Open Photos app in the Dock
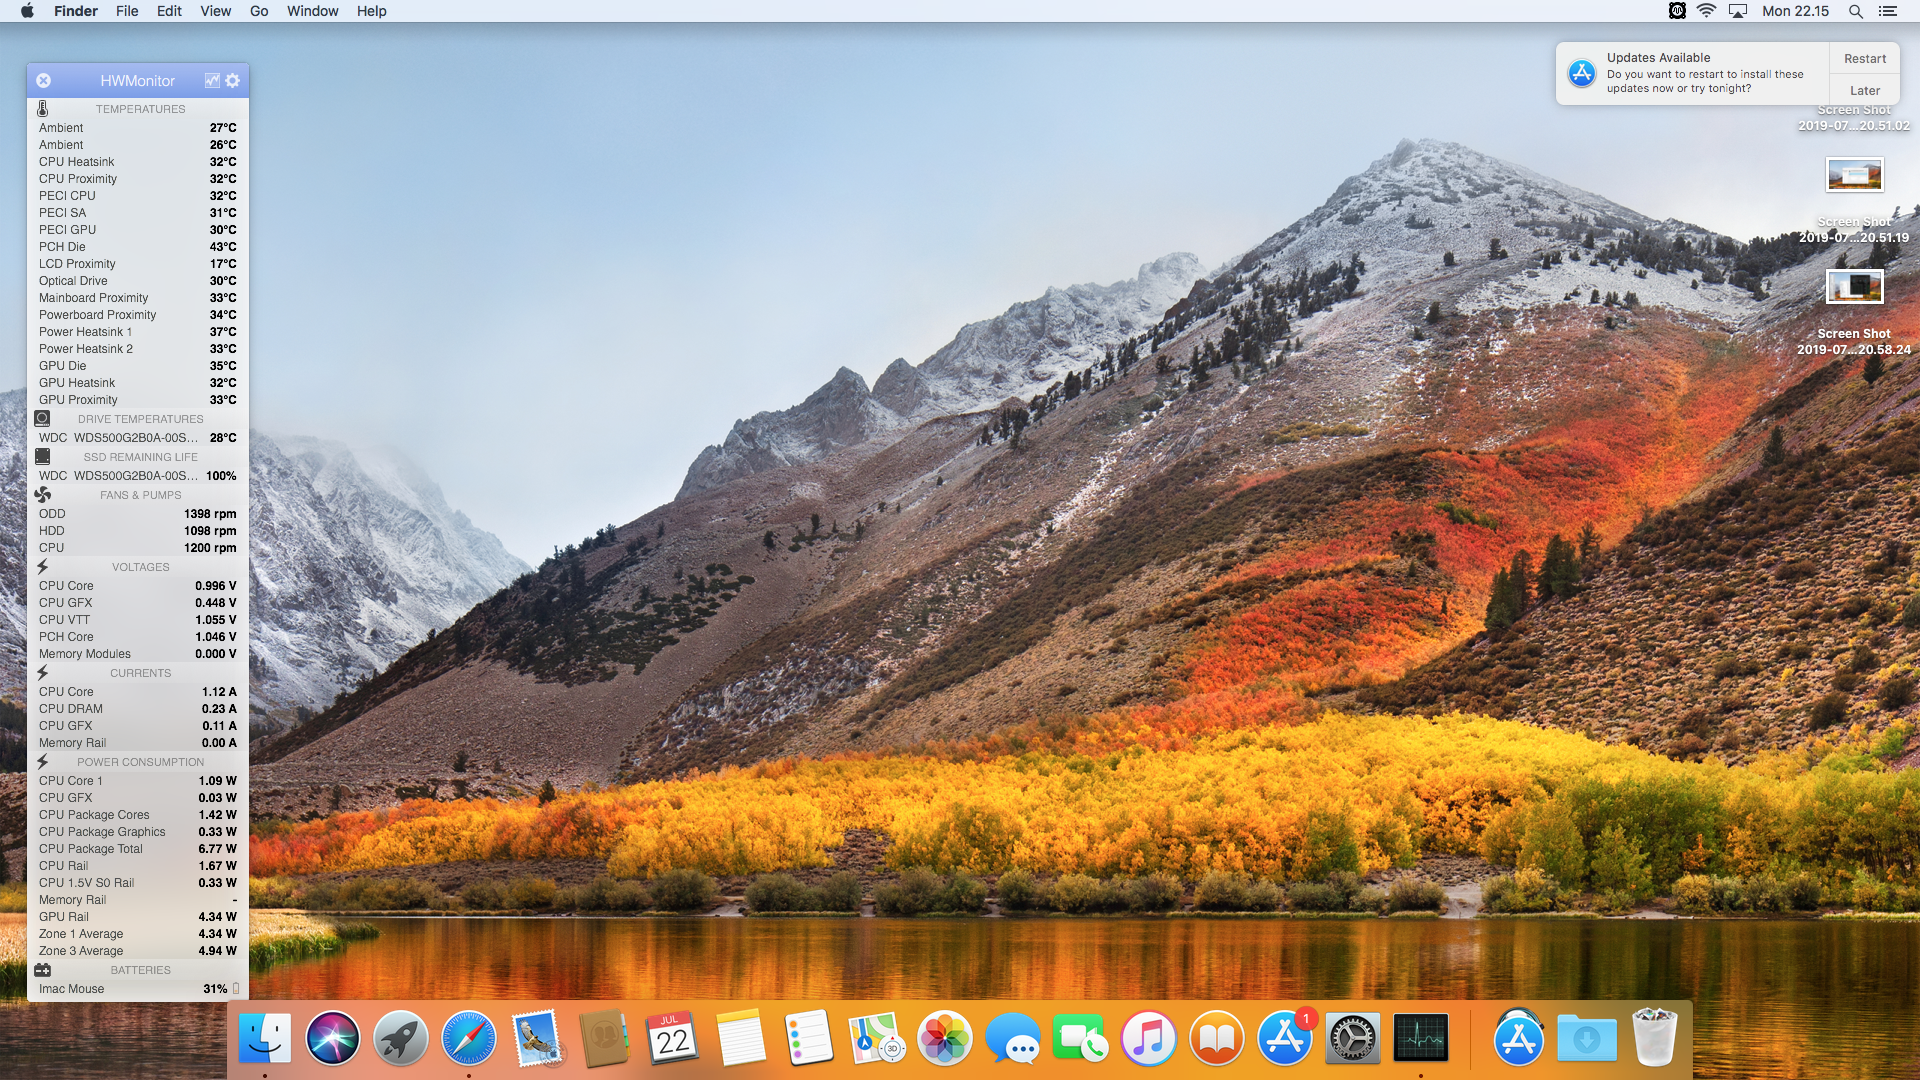The image size is (1920, 1080). point(944,1039)
